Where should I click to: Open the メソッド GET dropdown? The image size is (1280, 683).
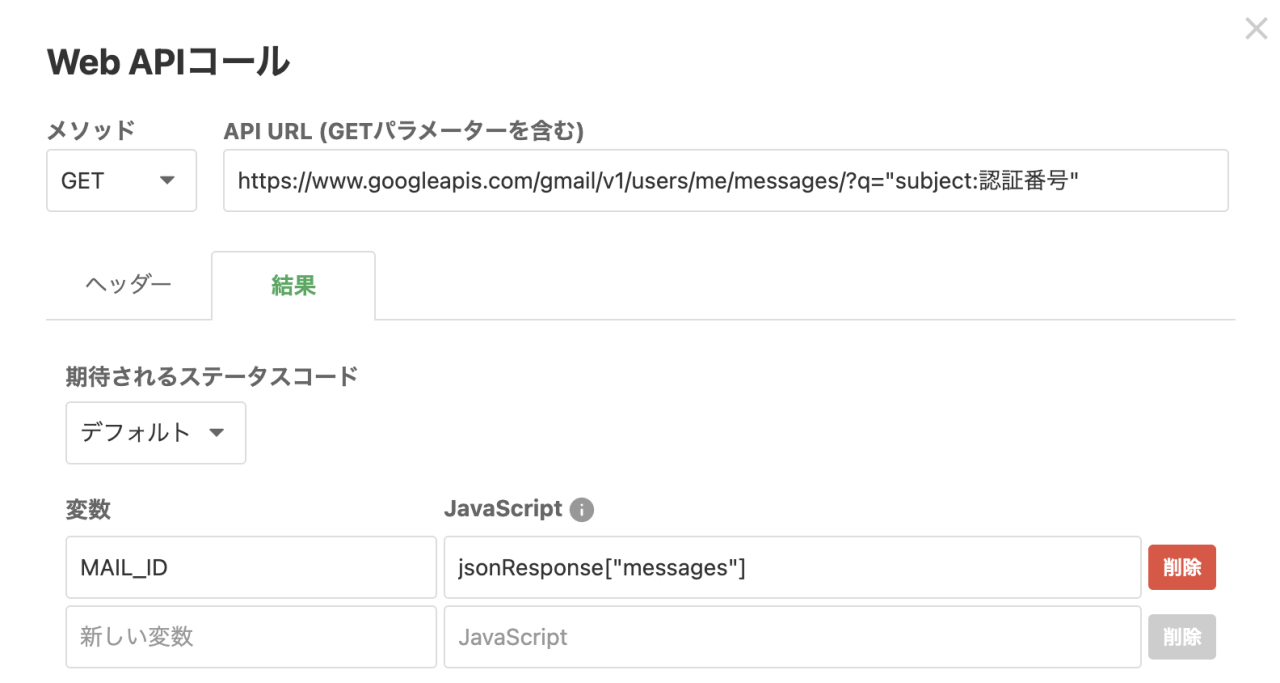click(121, 180)
